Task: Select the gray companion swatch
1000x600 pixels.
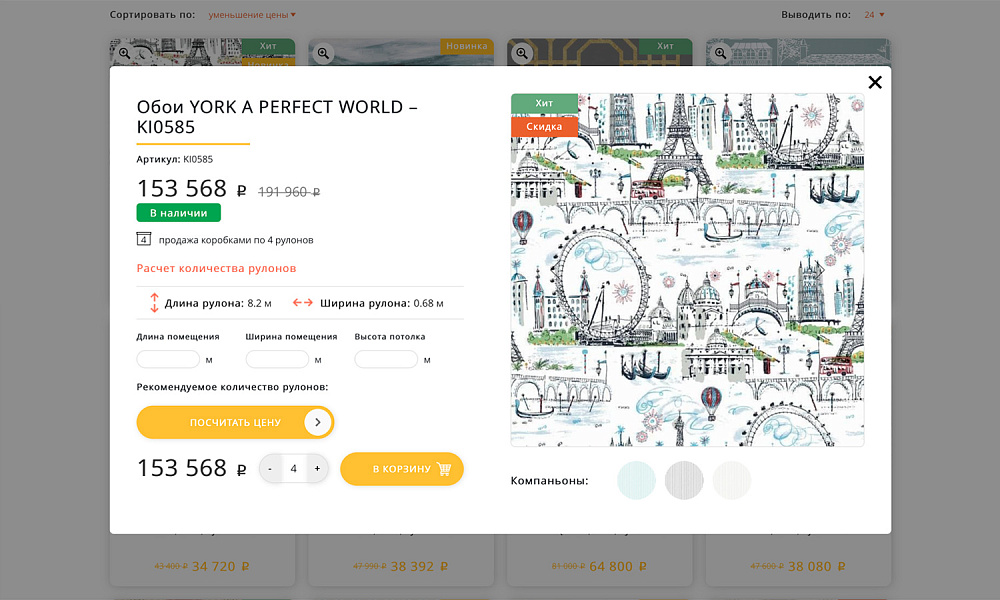Action: [x=684, y=480]
